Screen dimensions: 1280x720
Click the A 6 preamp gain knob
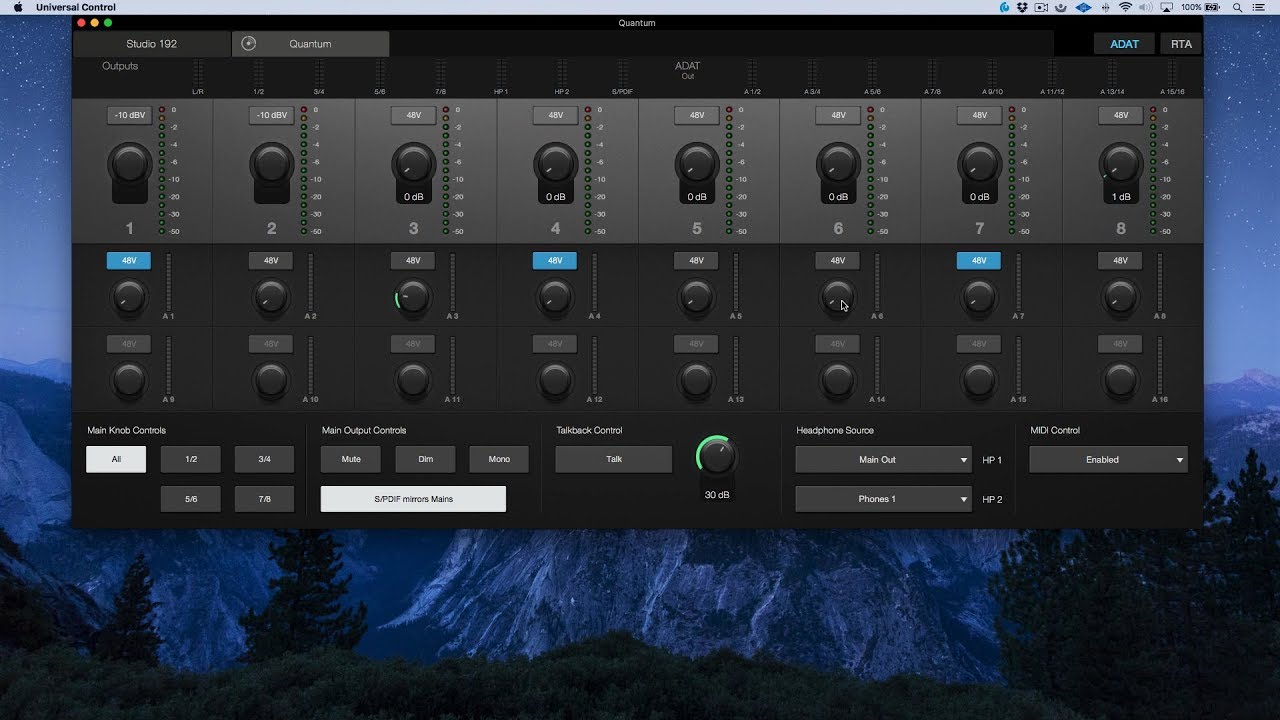point(837,297)
